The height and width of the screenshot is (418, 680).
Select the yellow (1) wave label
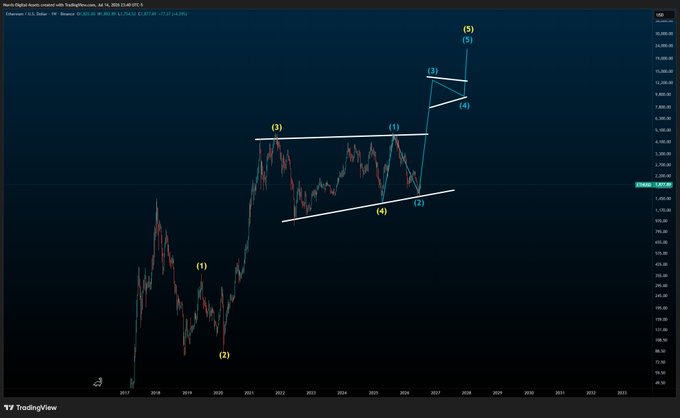coord(202,266)
